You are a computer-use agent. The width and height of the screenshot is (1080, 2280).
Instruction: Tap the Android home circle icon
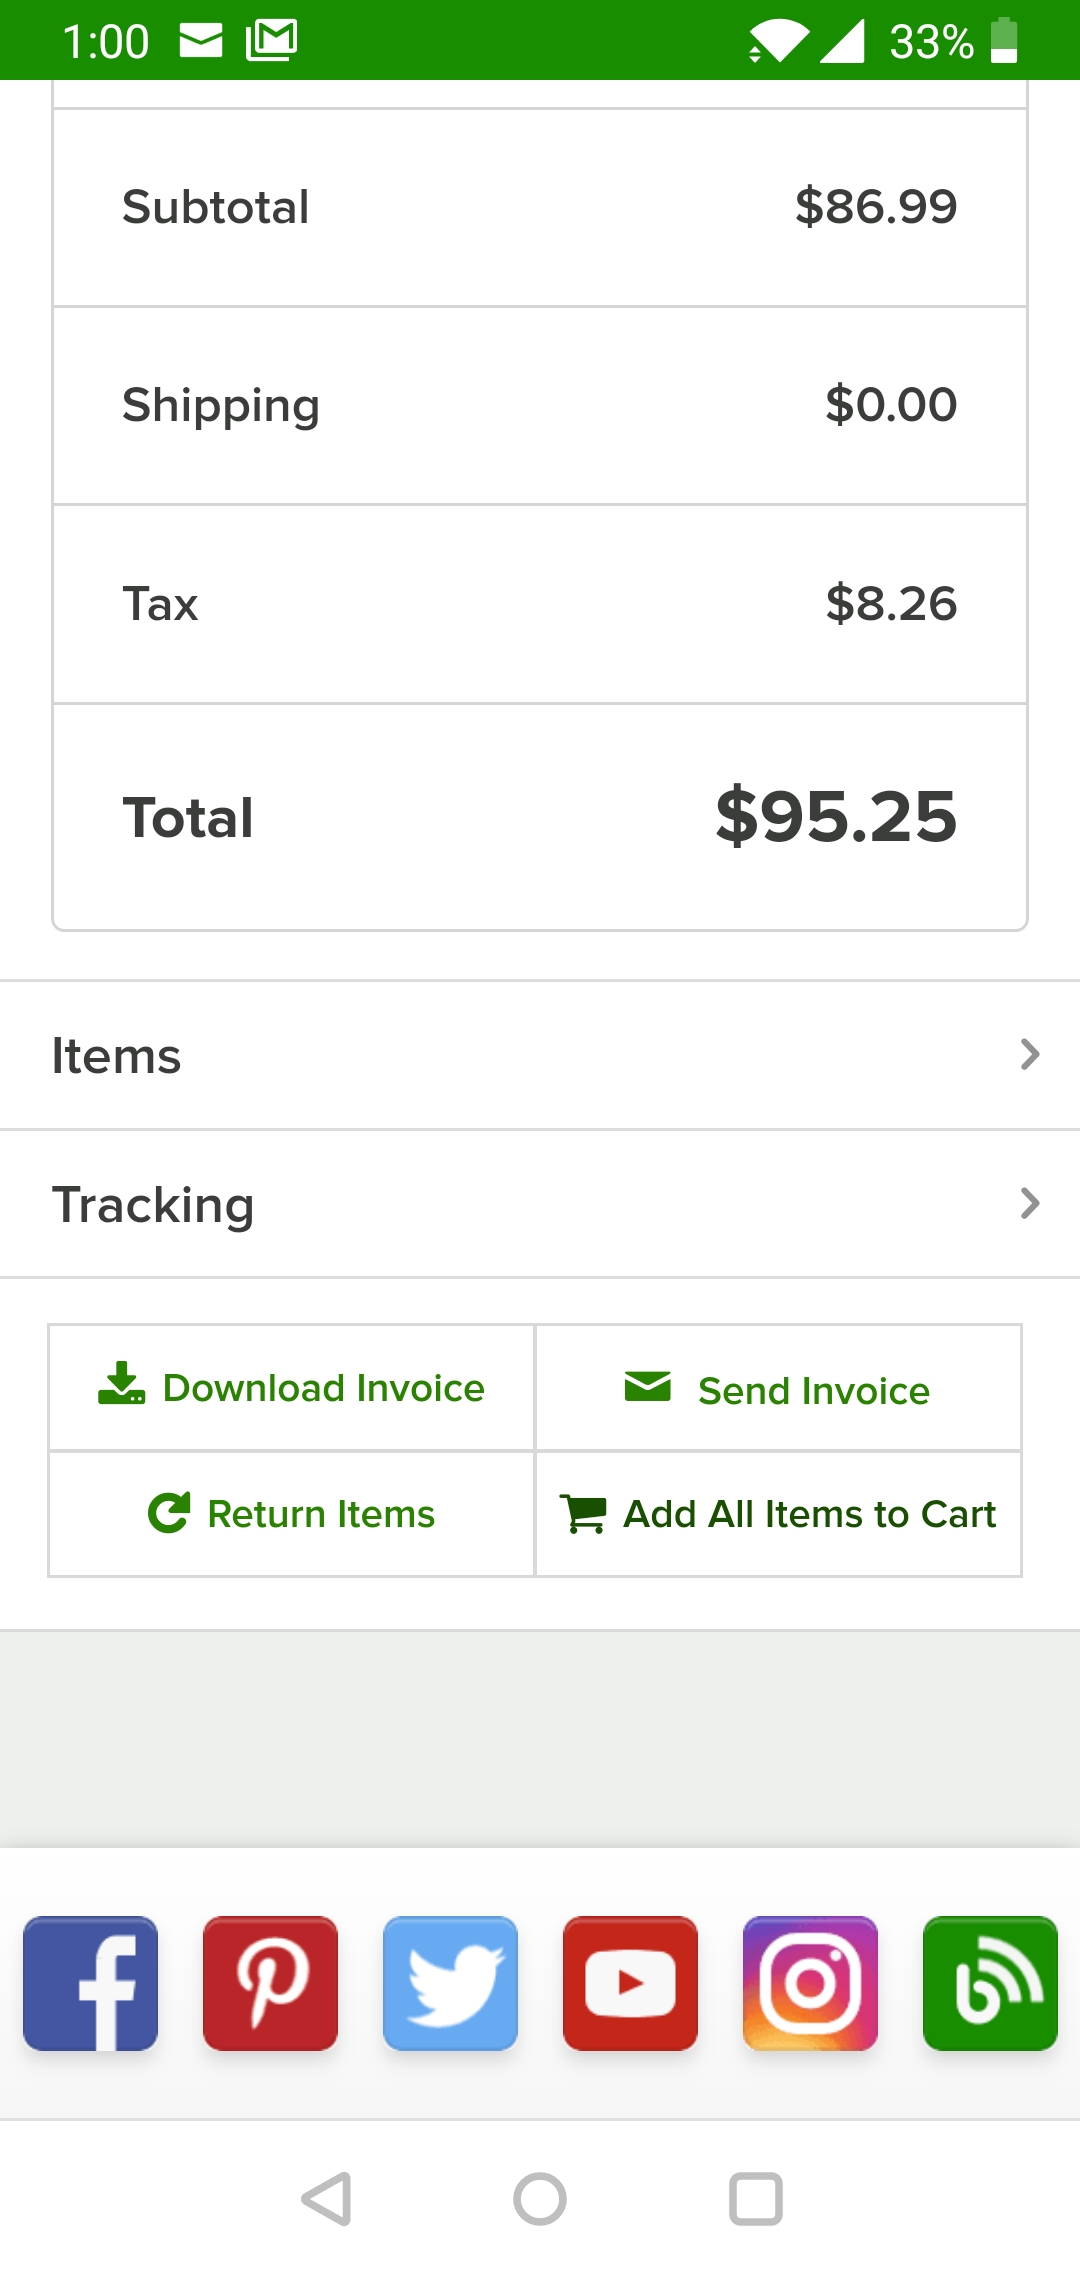tap(540, 2199)
